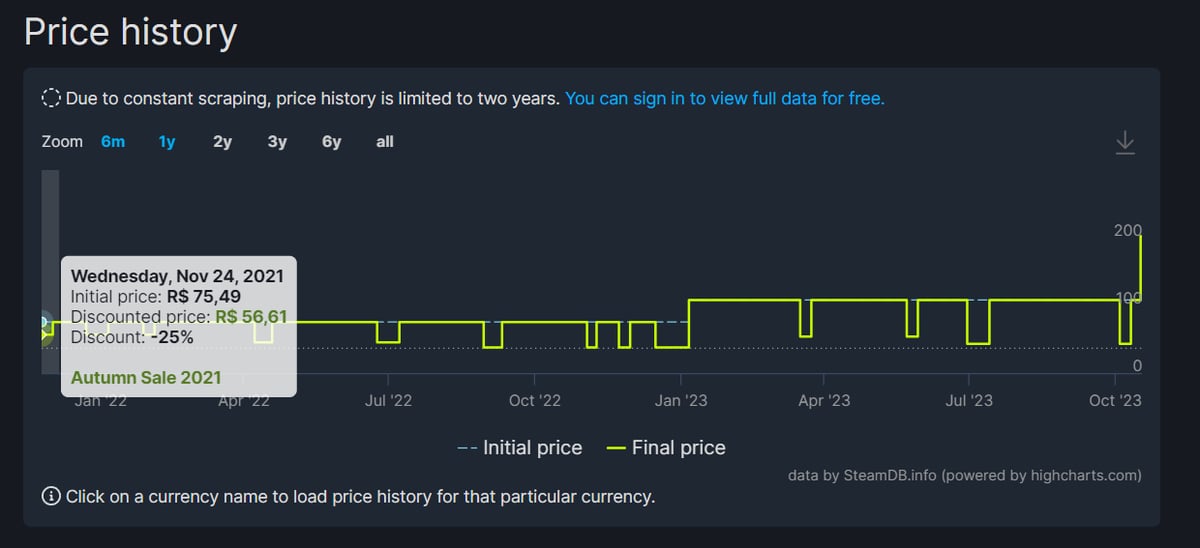
Task: Click the Autumn Sale 2021 tooltip label
Action: tap(146, 378)
